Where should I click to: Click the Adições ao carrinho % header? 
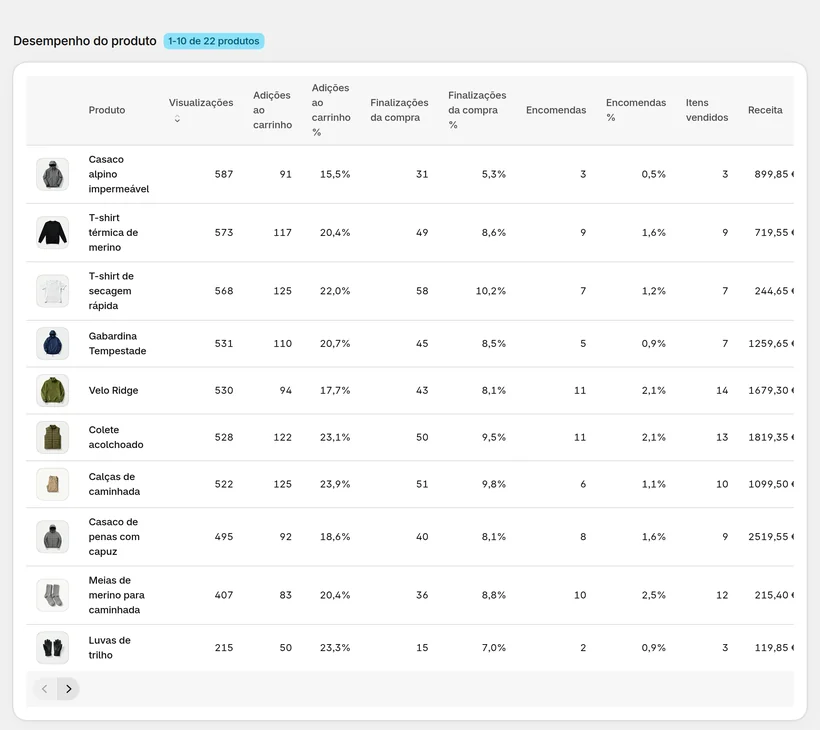click(x=331, y=110)
